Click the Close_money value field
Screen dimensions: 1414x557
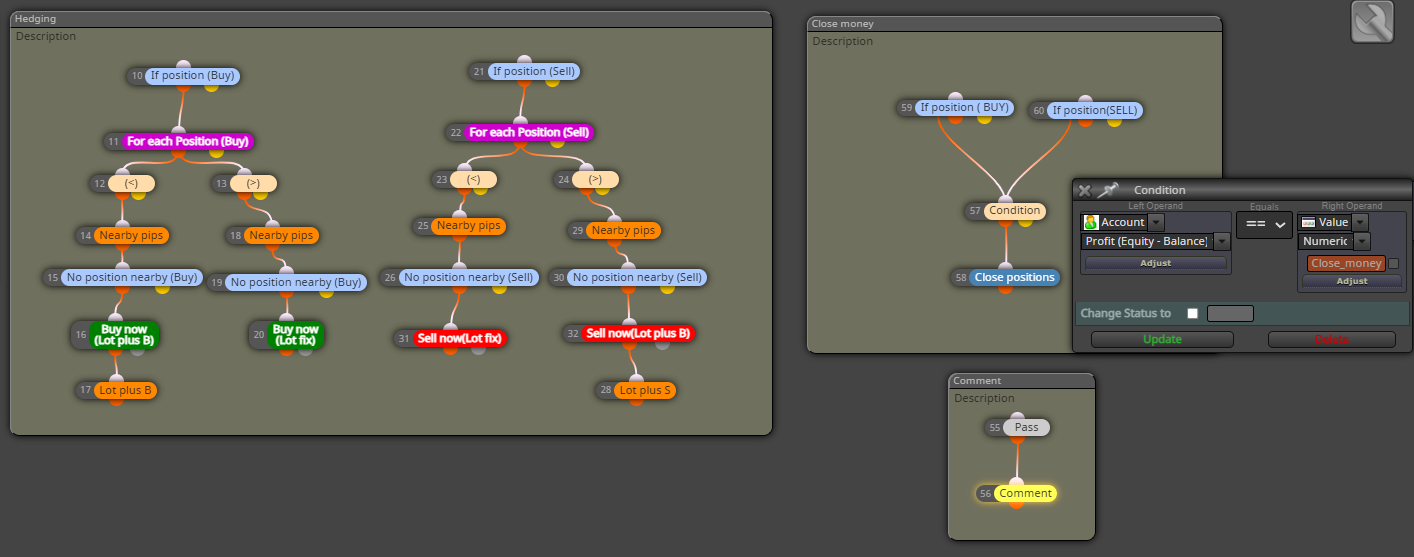point(1346,264)
